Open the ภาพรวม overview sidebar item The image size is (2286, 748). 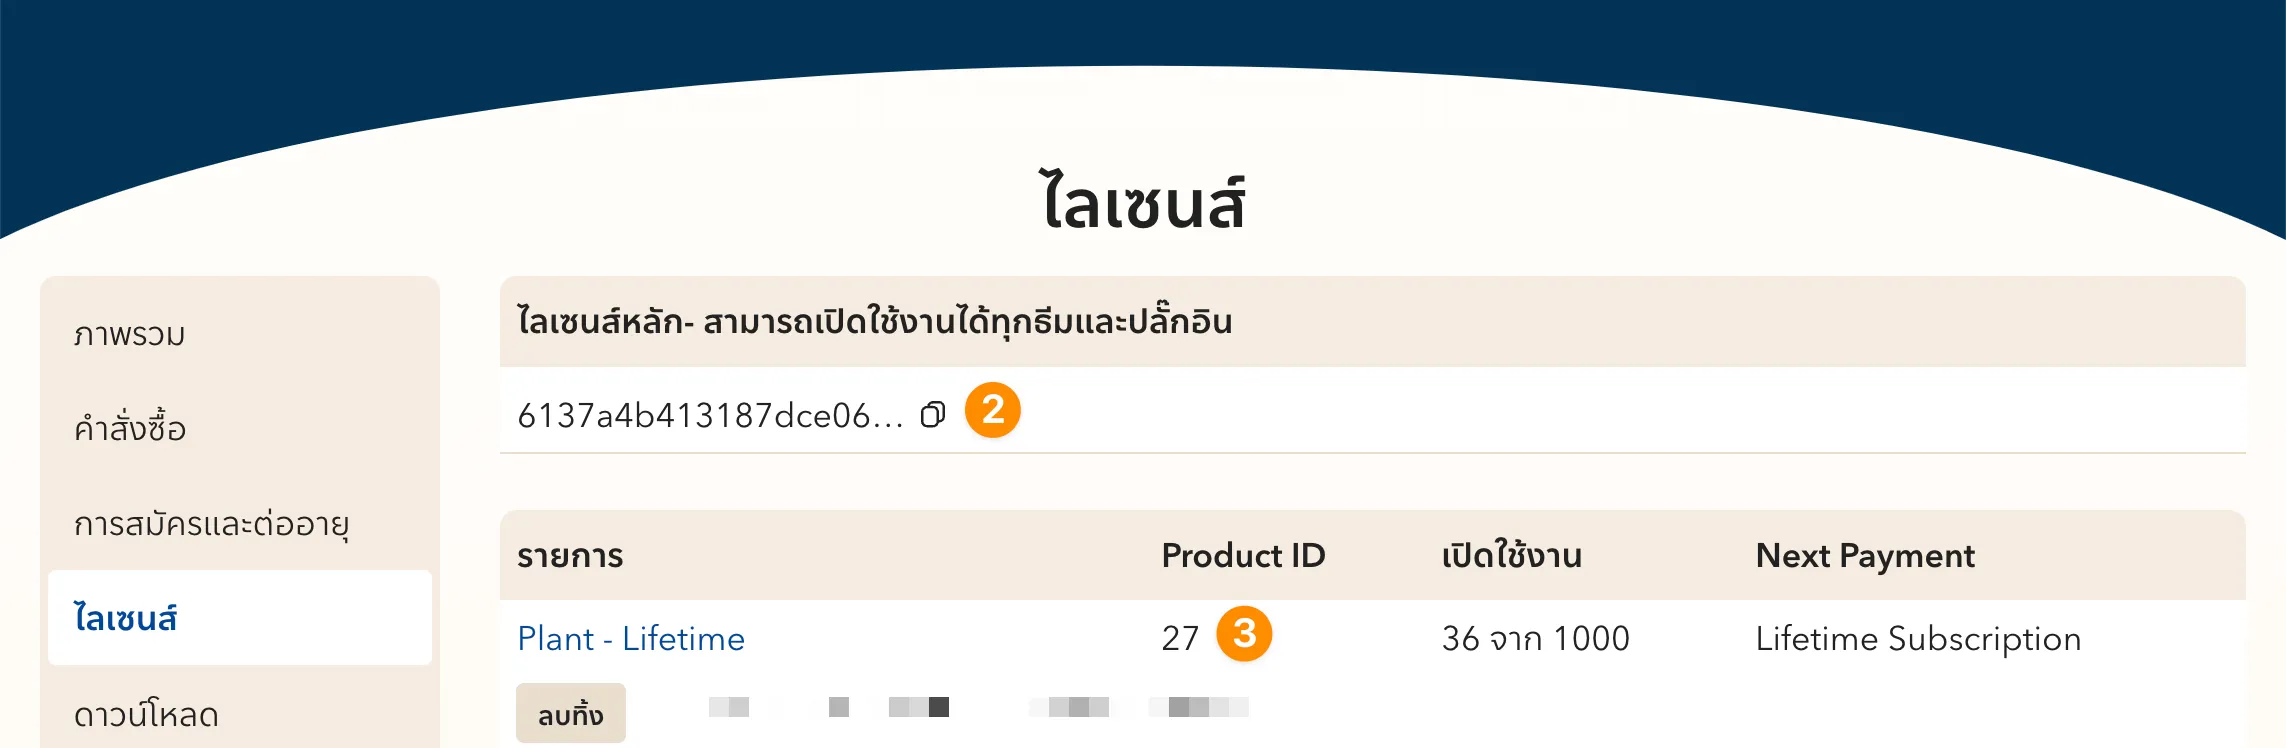click(130, 334)
